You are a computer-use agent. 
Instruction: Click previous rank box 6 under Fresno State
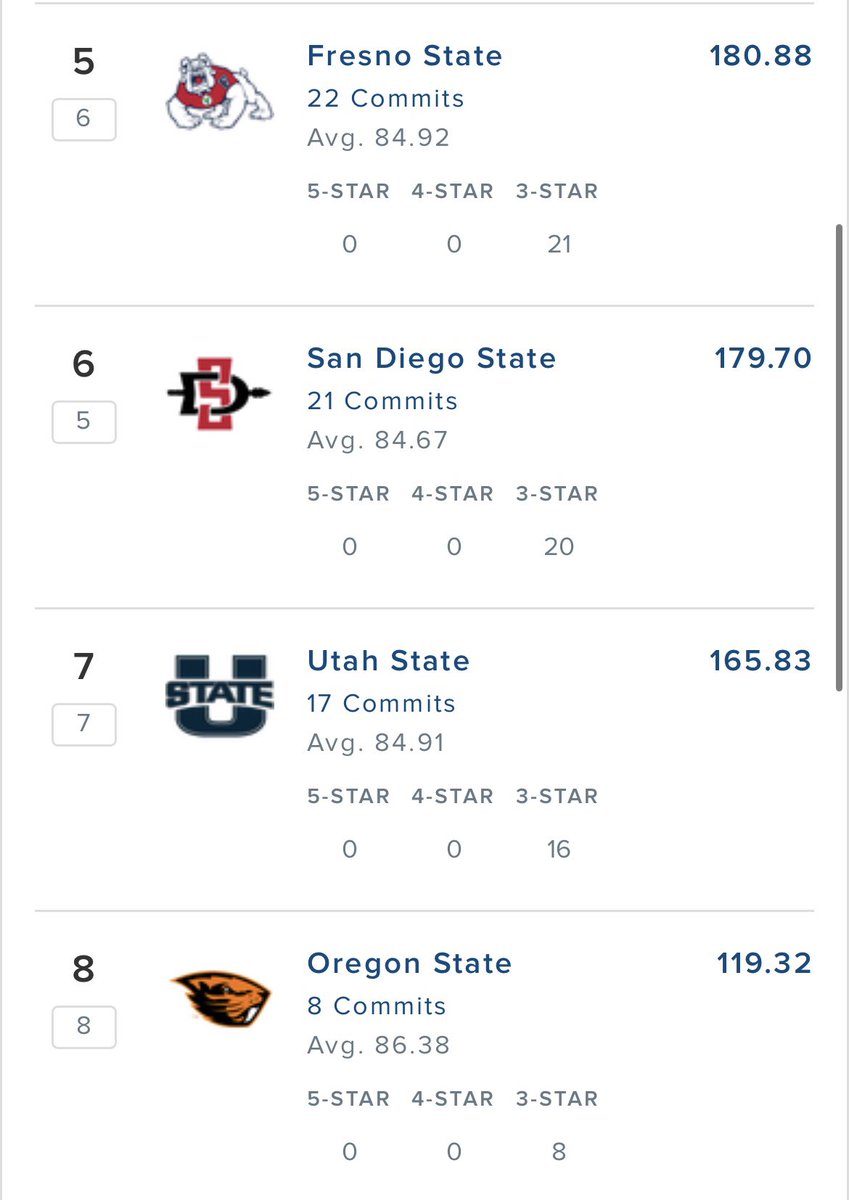click(x=84, y=118)
